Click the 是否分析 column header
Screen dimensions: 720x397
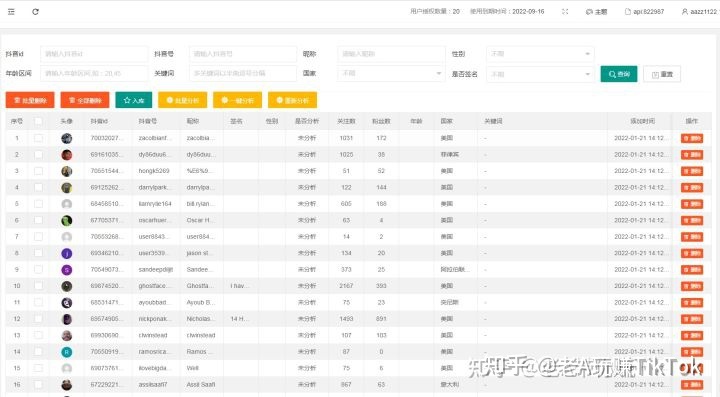[x=307, y=121]
